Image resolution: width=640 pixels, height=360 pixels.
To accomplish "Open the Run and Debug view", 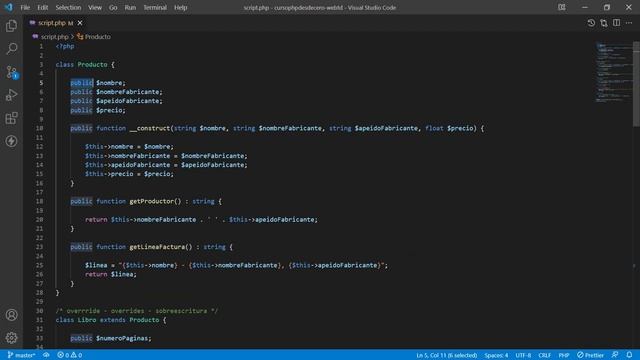I will pyautogui.click(x=11, y=95).
